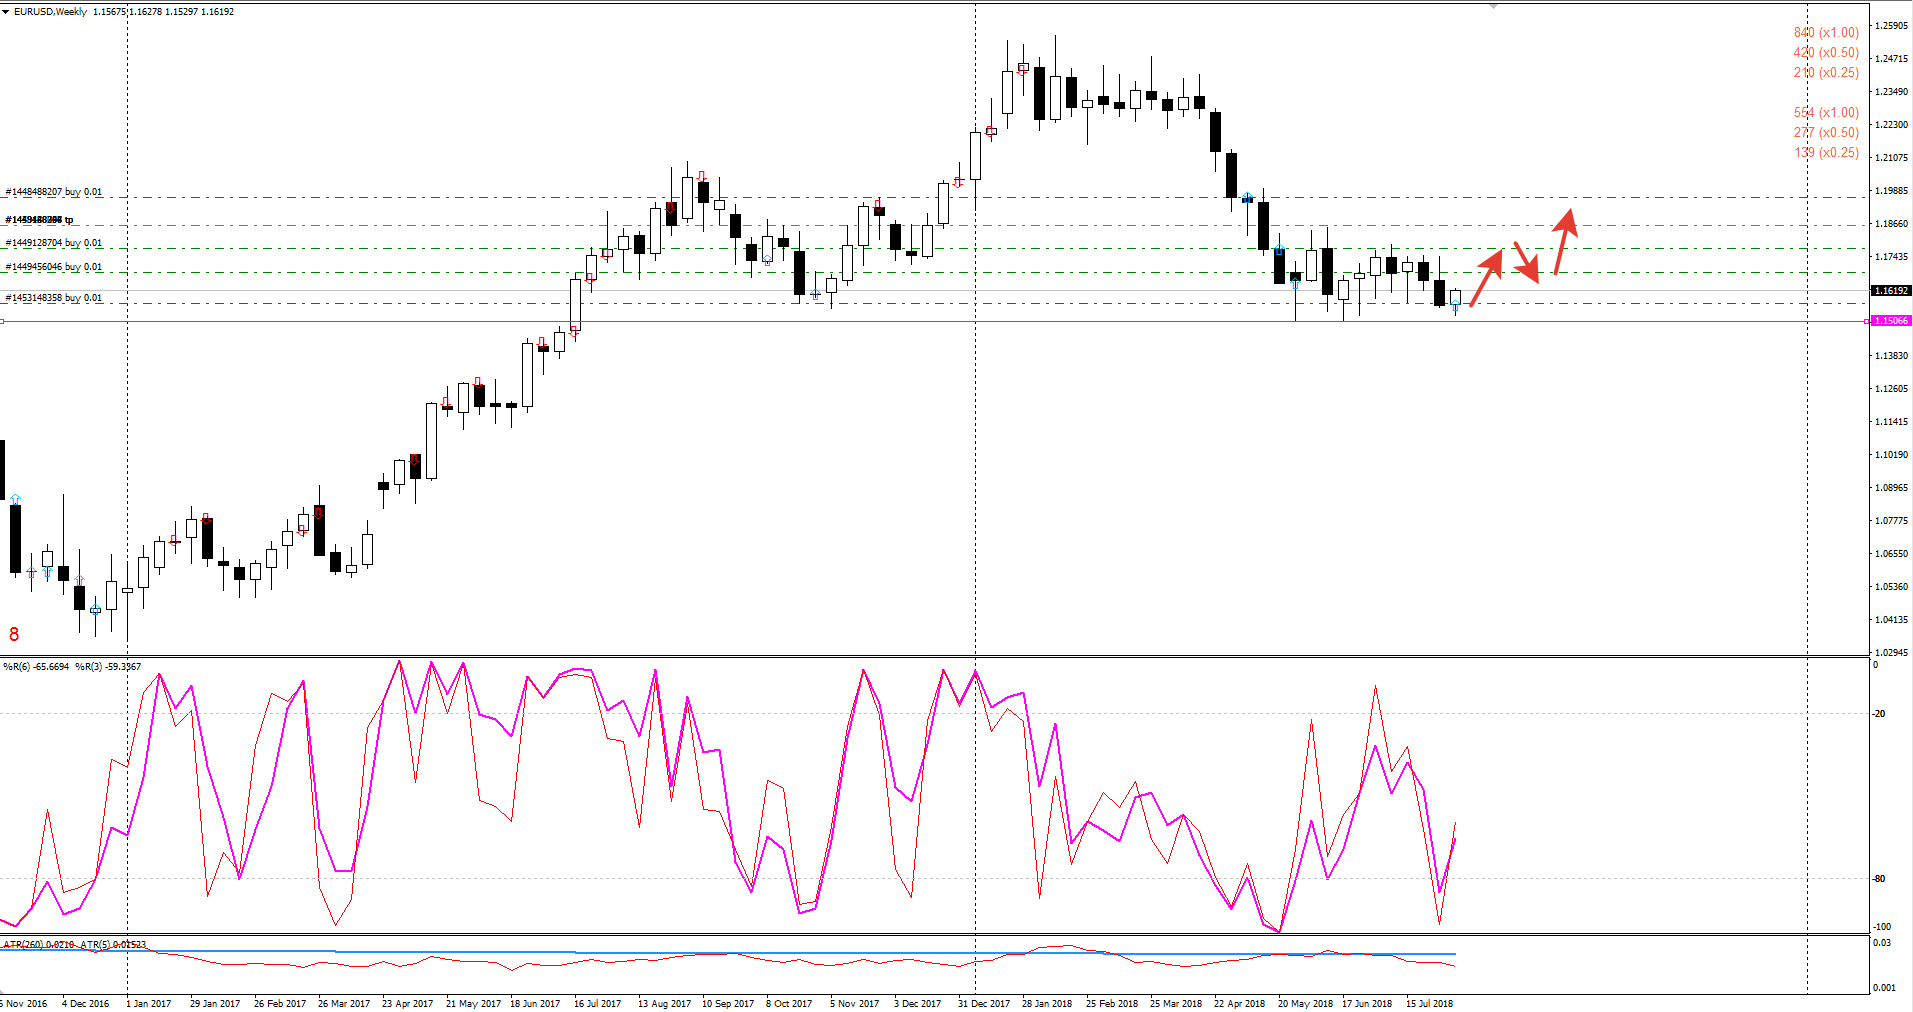Click the 15 Jul 2018 date on time axis
Screen dimensions: 1913x1012
tap(1430, 1003)
